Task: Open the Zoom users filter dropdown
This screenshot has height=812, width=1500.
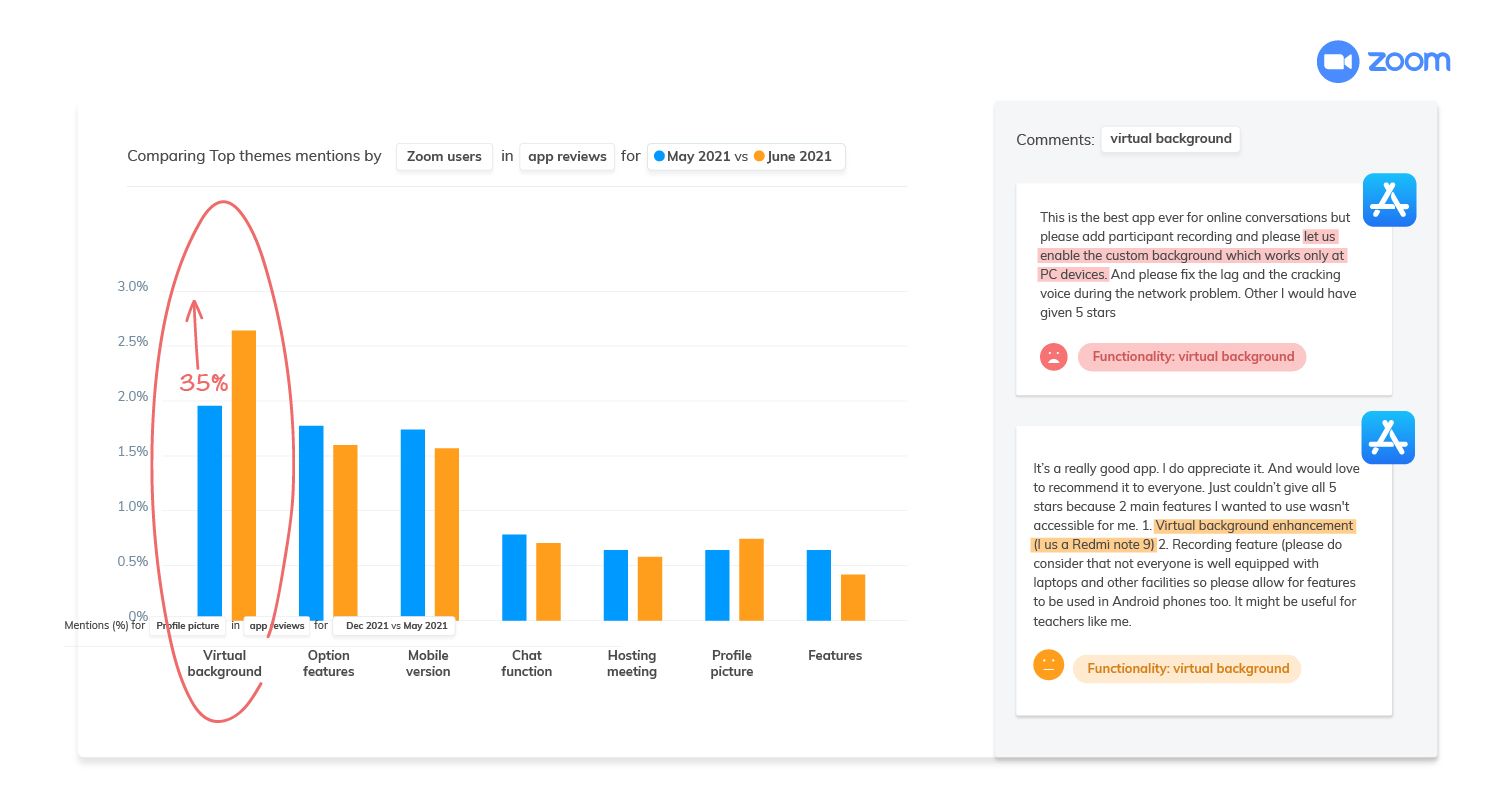Action: 445,157
